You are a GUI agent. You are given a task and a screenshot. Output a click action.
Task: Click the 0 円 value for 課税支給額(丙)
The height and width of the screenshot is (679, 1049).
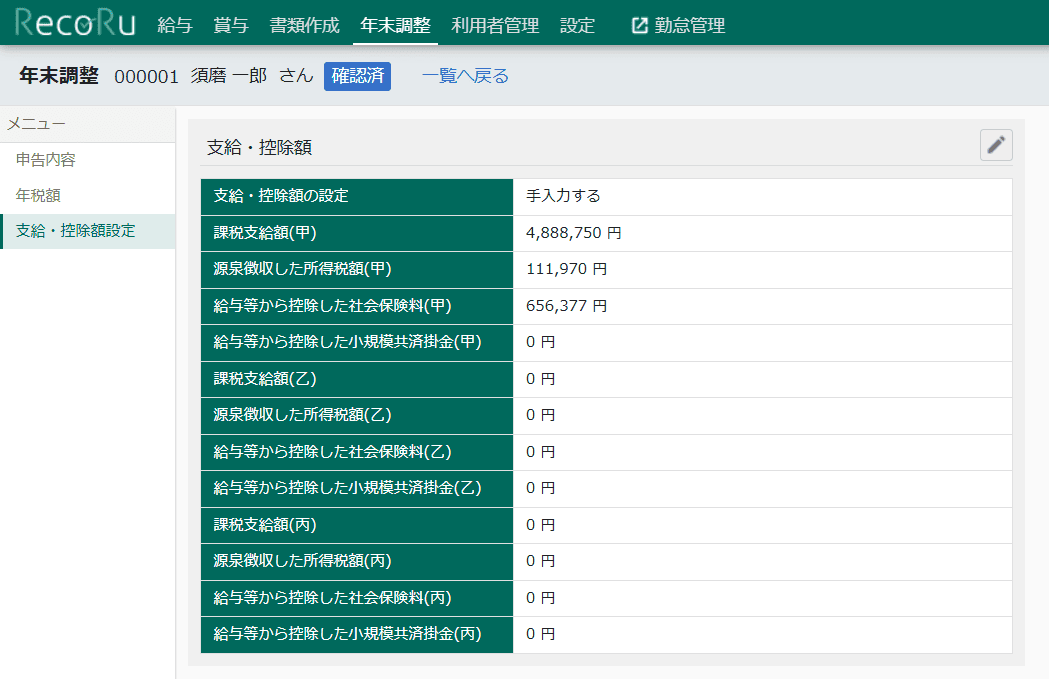[540, 524]
